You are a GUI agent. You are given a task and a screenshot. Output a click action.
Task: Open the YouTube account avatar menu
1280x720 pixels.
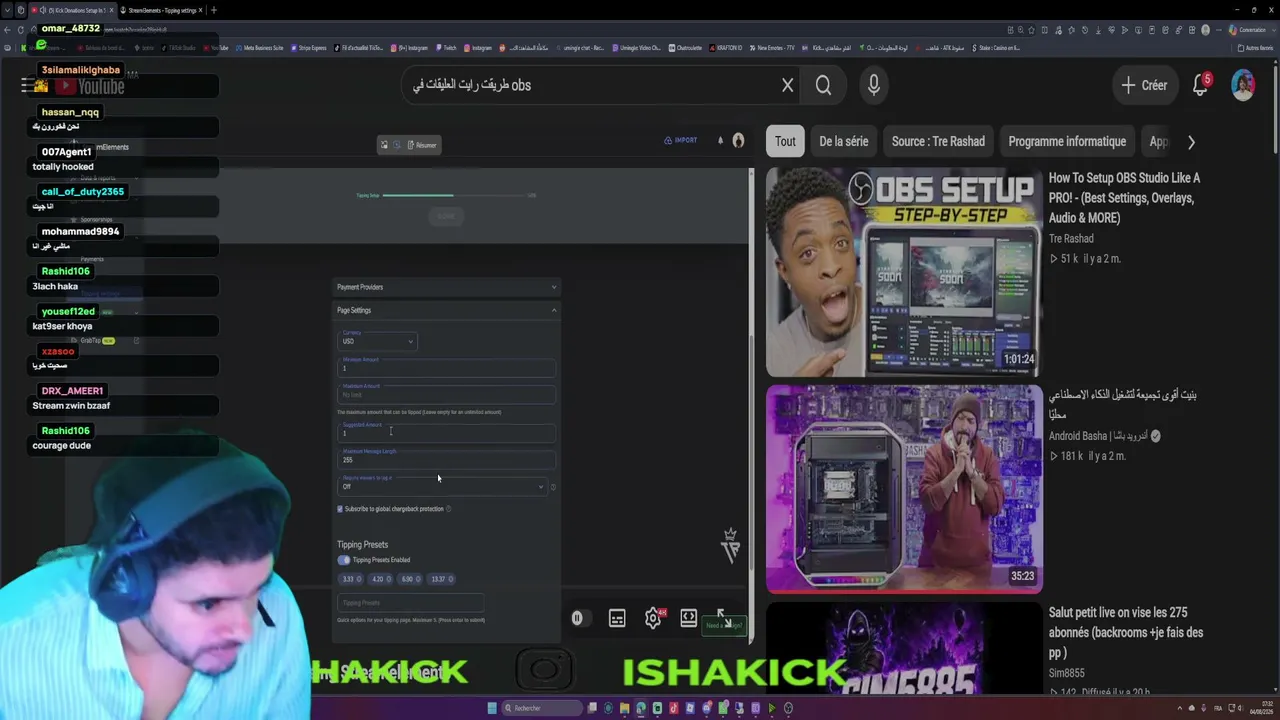point(1243,85)
